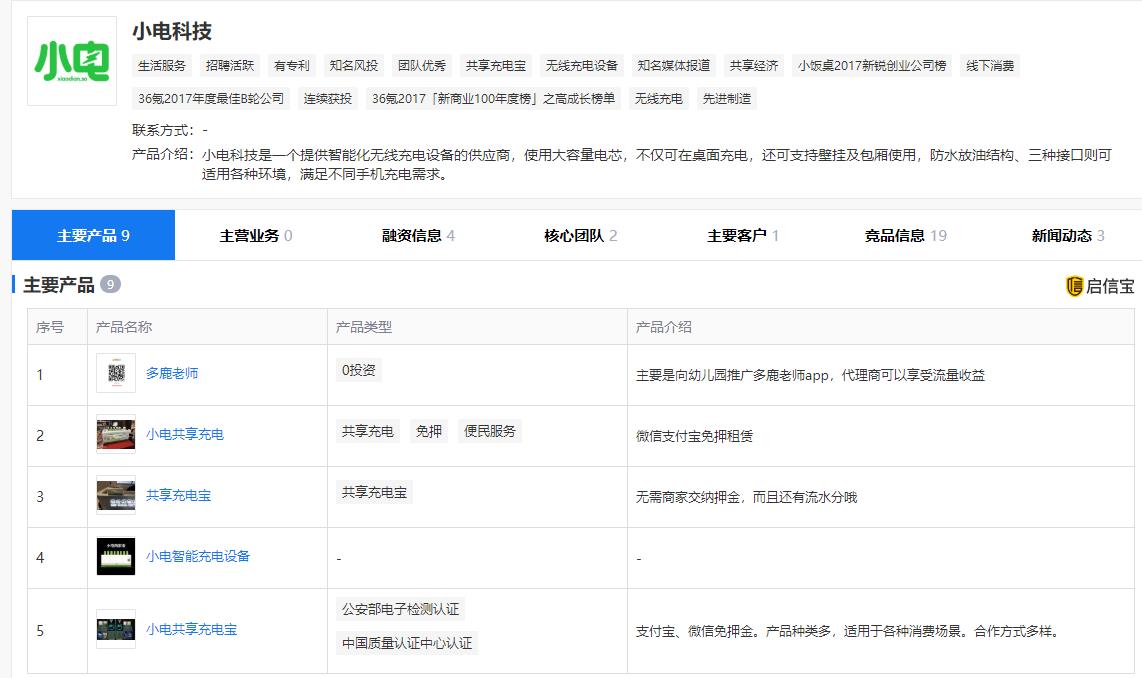Click the 知名风投 tag
The width and height of the screenshot is (1142, 678).
tap(354, 66)
